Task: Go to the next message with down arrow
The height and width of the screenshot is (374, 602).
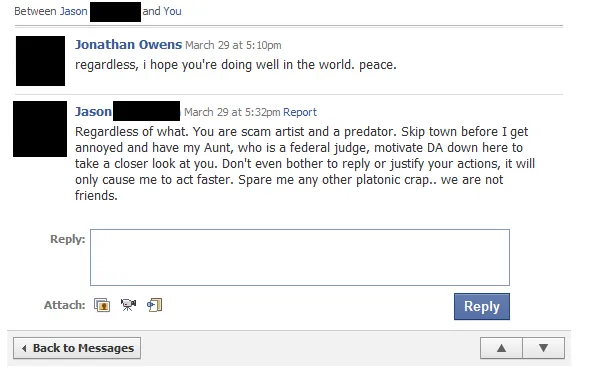Action: click(543, 348)
